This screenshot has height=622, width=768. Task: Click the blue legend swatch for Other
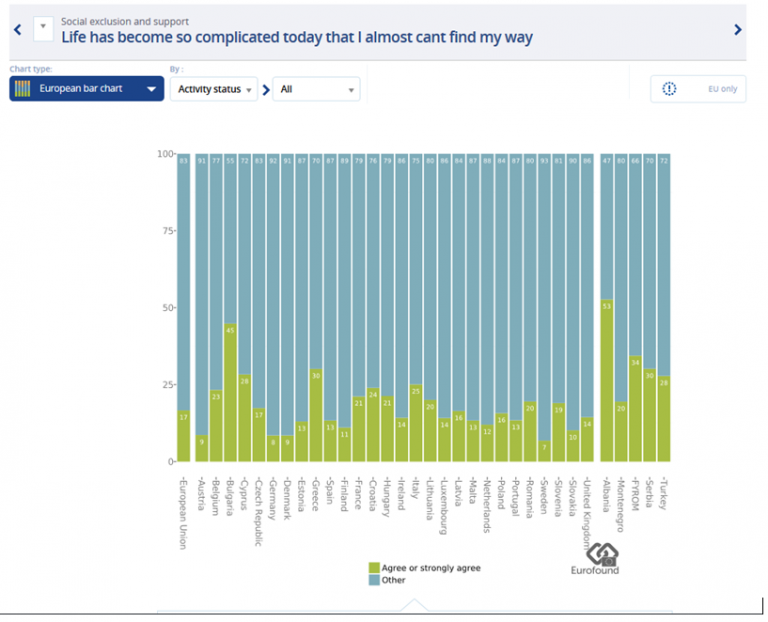coord(374,580)
